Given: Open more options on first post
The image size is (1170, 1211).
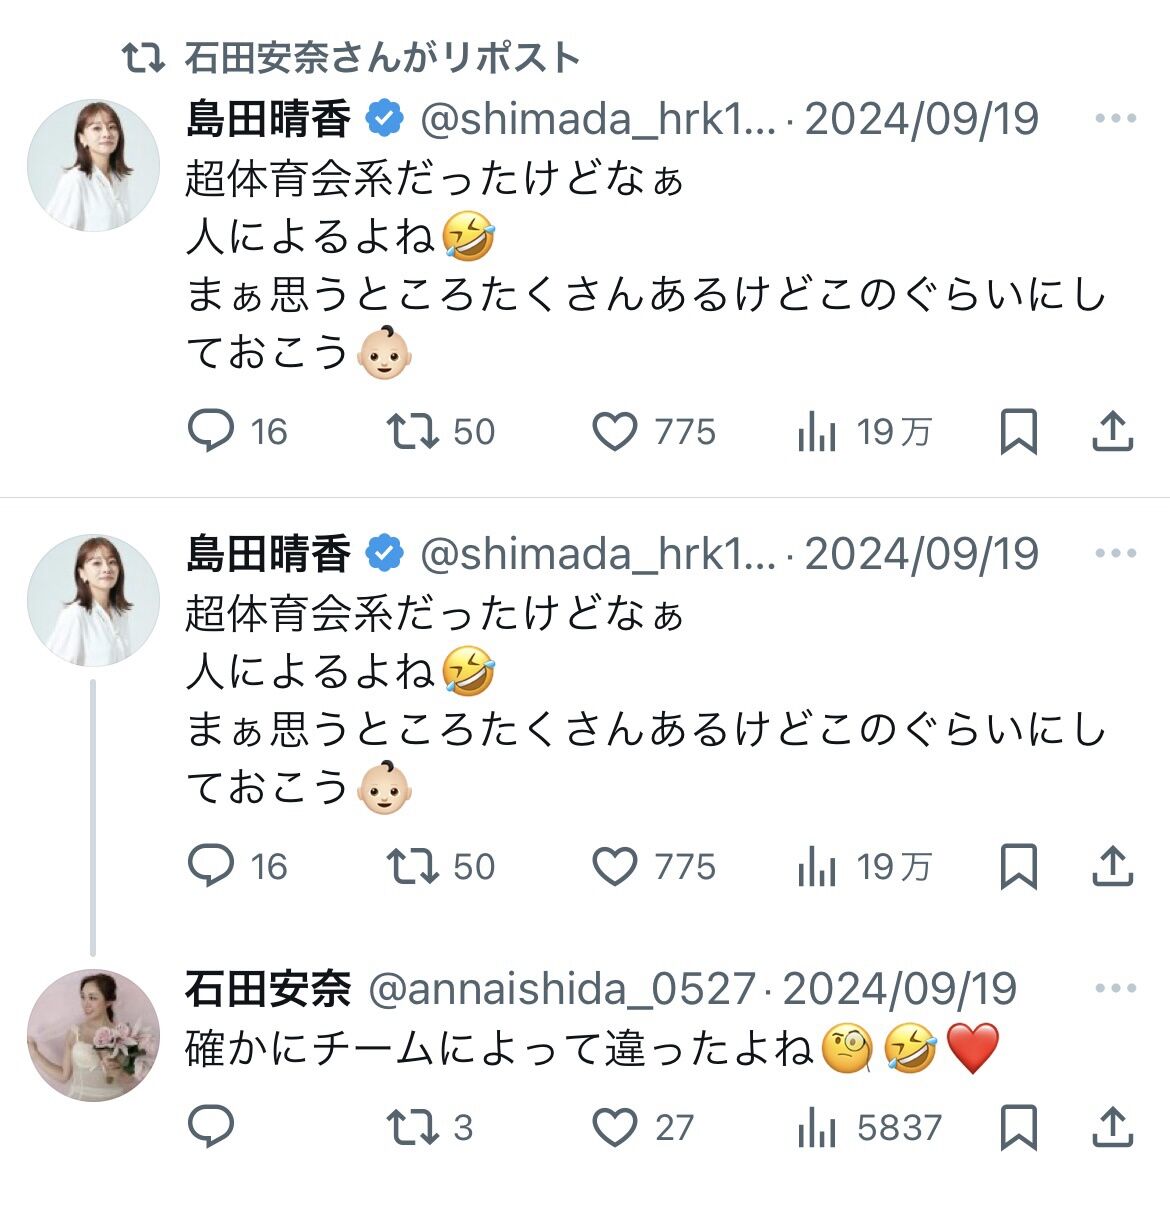Looking at the screenshot, I should pyautogui.click(x=1115, y=119).
